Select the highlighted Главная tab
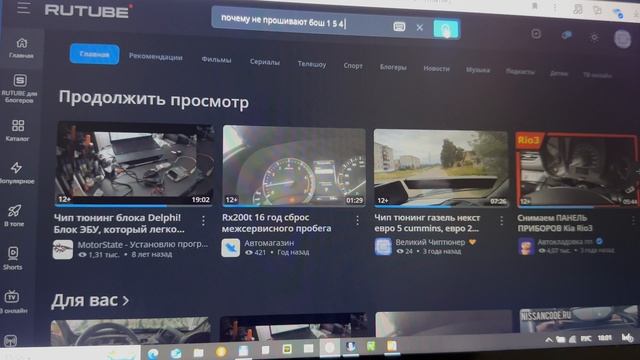The height and width of the screenshot is (360, 640). 94,54
